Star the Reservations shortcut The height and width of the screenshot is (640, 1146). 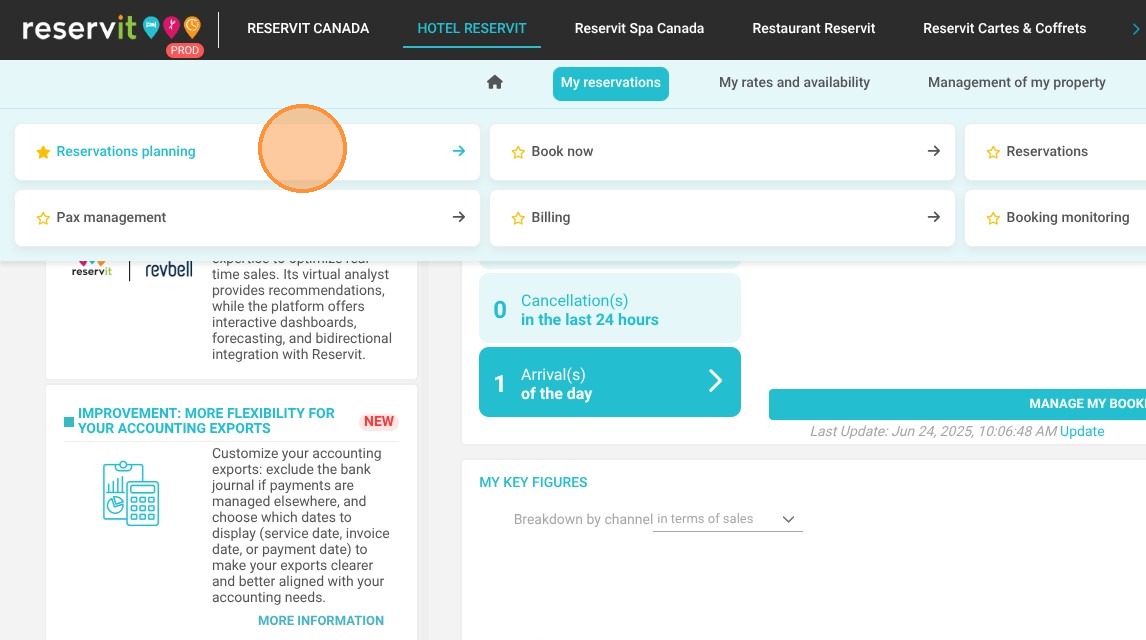pos(993,152)
